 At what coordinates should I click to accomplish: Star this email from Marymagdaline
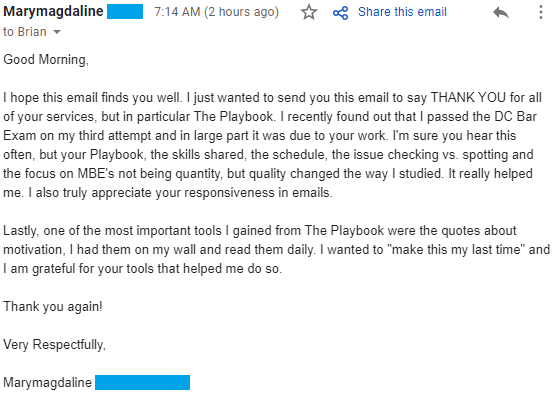pyautogui.click(x=309, y=12)
